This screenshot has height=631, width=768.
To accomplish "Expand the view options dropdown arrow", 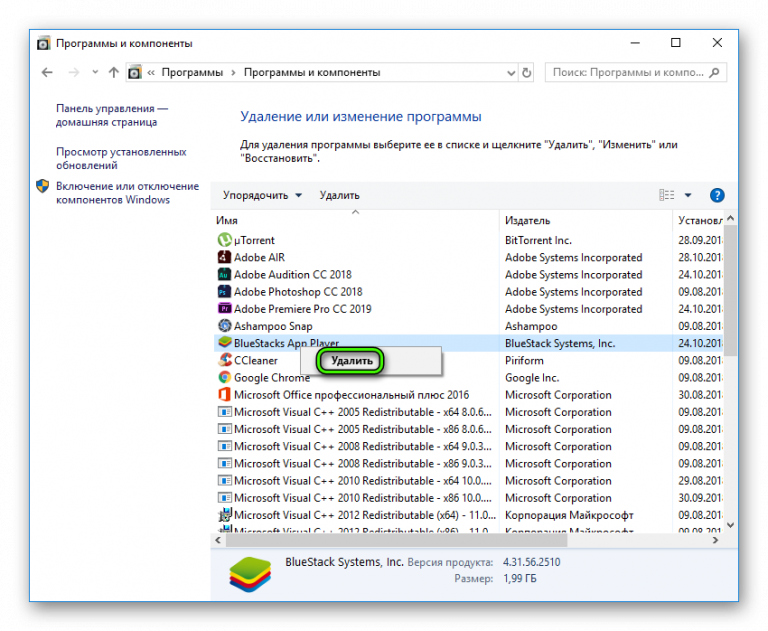I will pyautogui.click(x=688, y=195).
